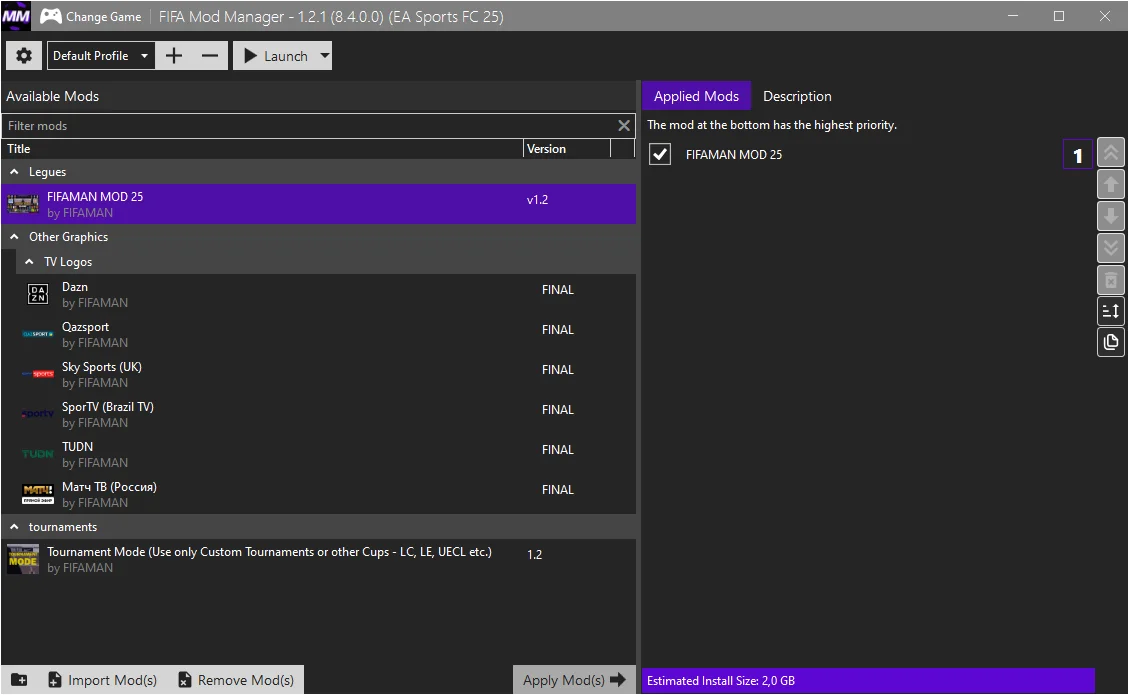The width and height of the screenshot is (1129, 695).
Task: Select the Tournament Mode mod row
Action: pos(318,560)
